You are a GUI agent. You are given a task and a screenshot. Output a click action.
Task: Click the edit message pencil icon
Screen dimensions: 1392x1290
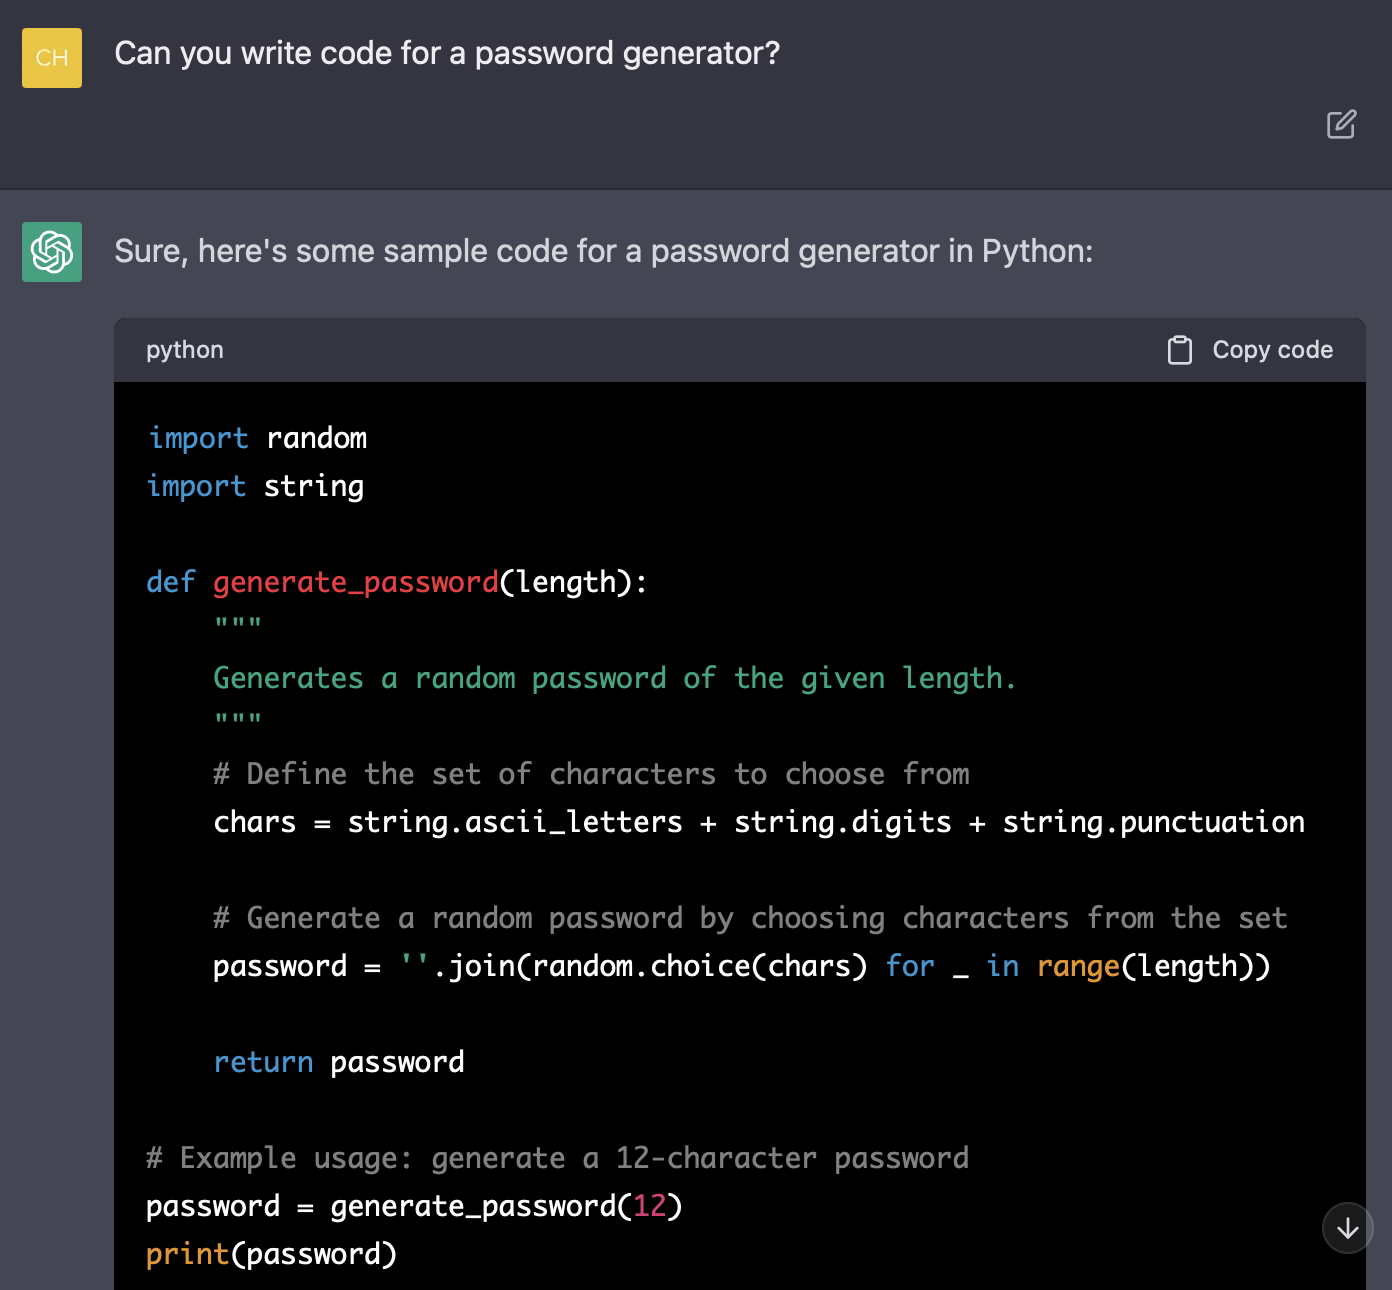click(x=1341, y=124)
